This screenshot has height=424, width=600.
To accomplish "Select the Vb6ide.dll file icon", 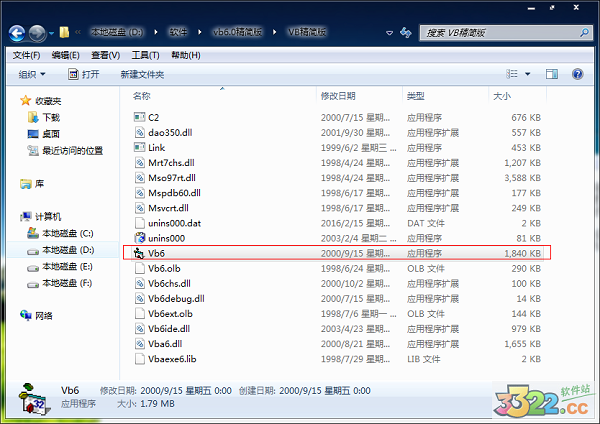I will pos(139,329).
